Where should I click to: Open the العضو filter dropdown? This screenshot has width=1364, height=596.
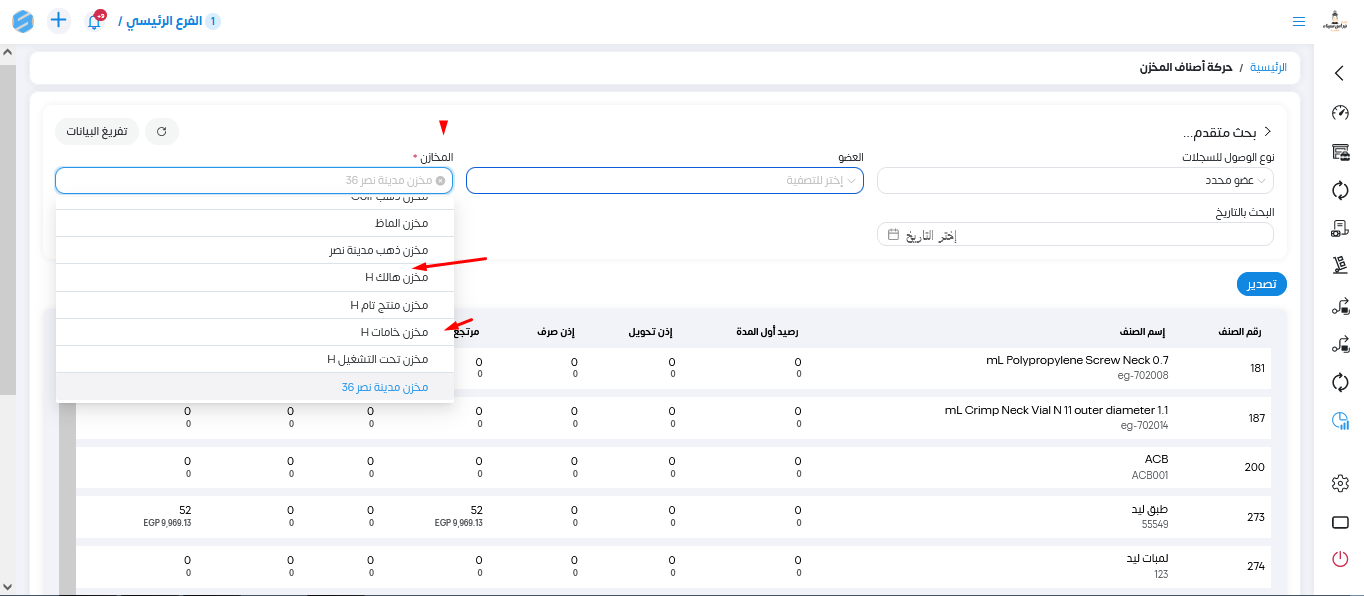click(x=664, y=180)
